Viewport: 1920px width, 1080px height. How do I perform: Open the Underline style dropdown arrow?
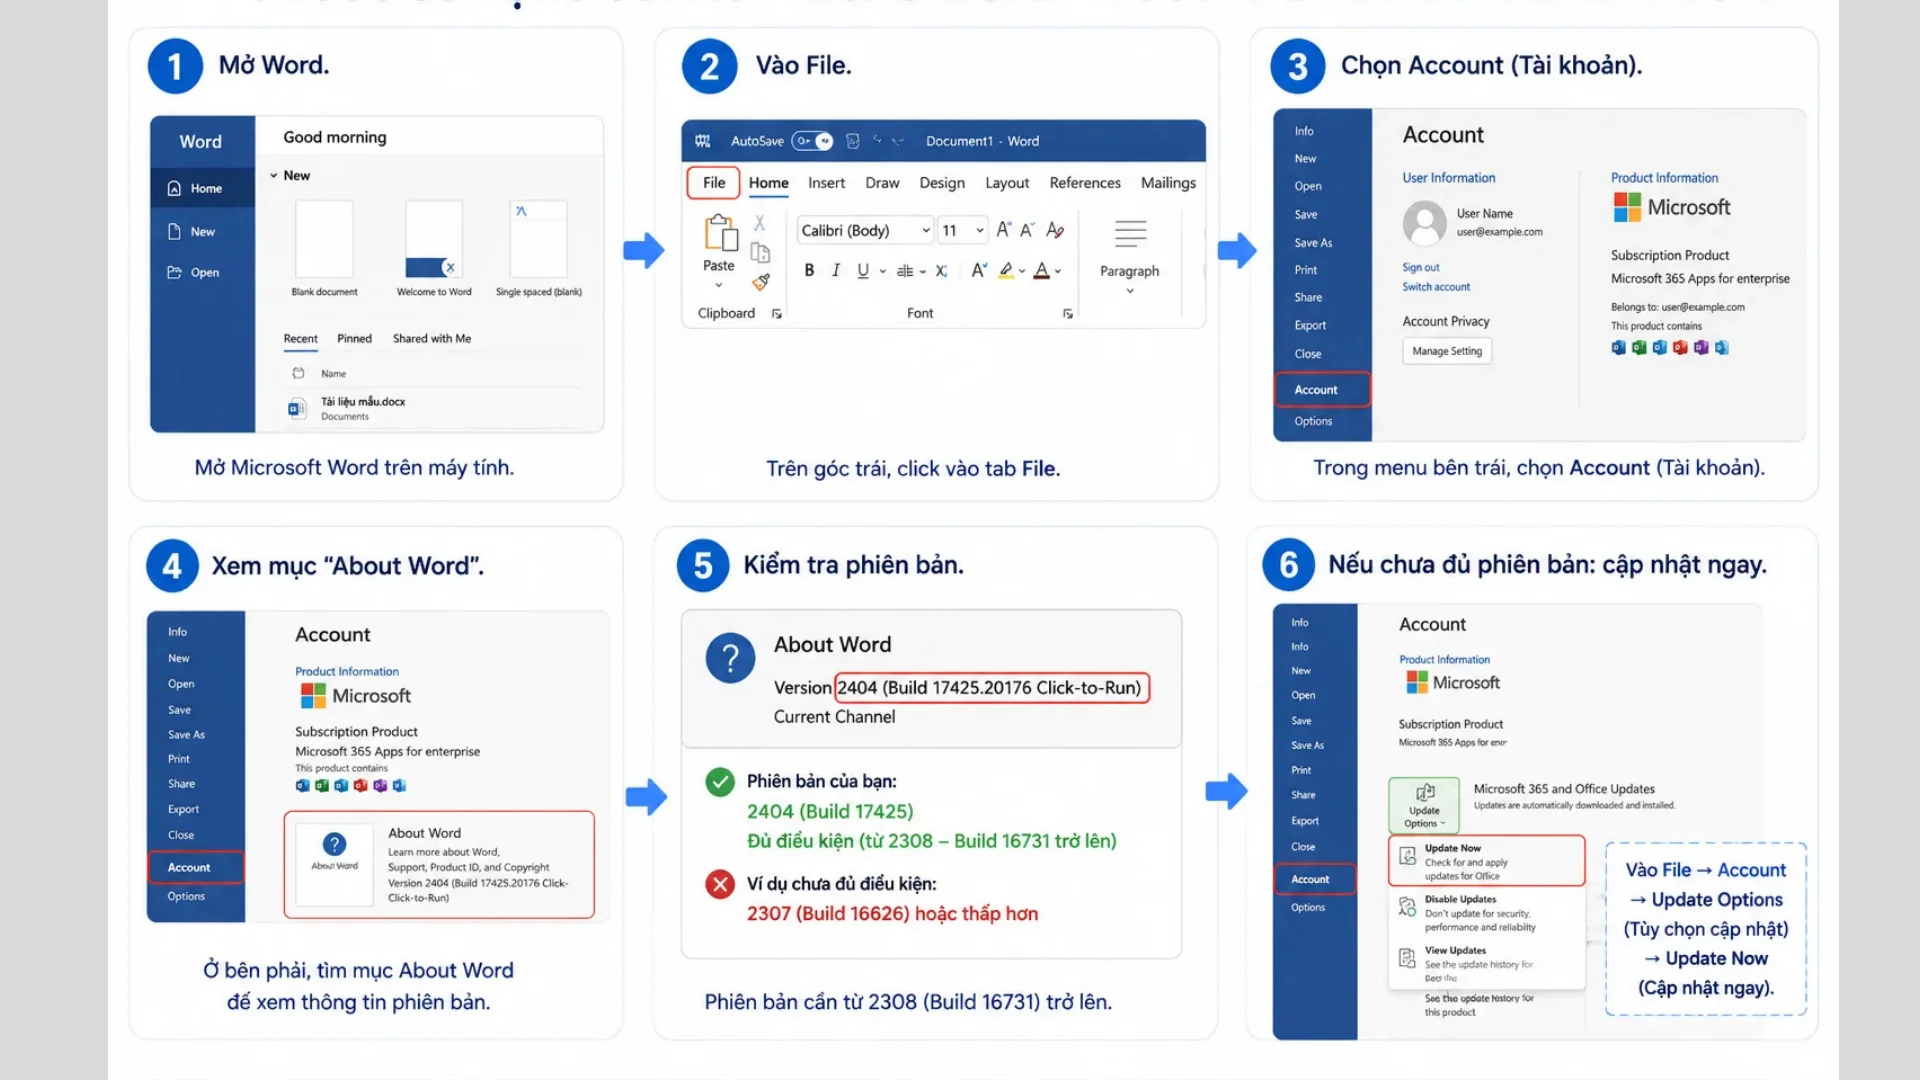click(883, 271)
